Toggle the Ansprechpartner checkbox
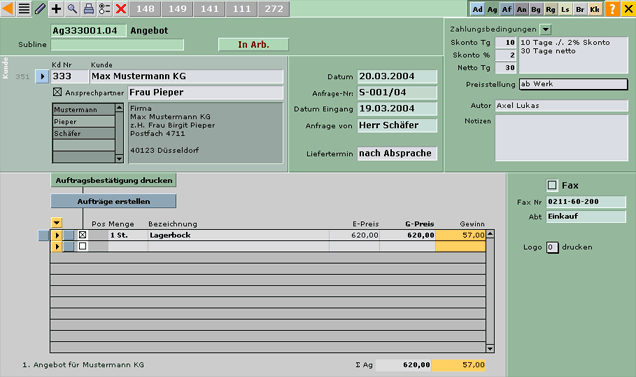Viewport: 636px width, 377px height. 57,92
